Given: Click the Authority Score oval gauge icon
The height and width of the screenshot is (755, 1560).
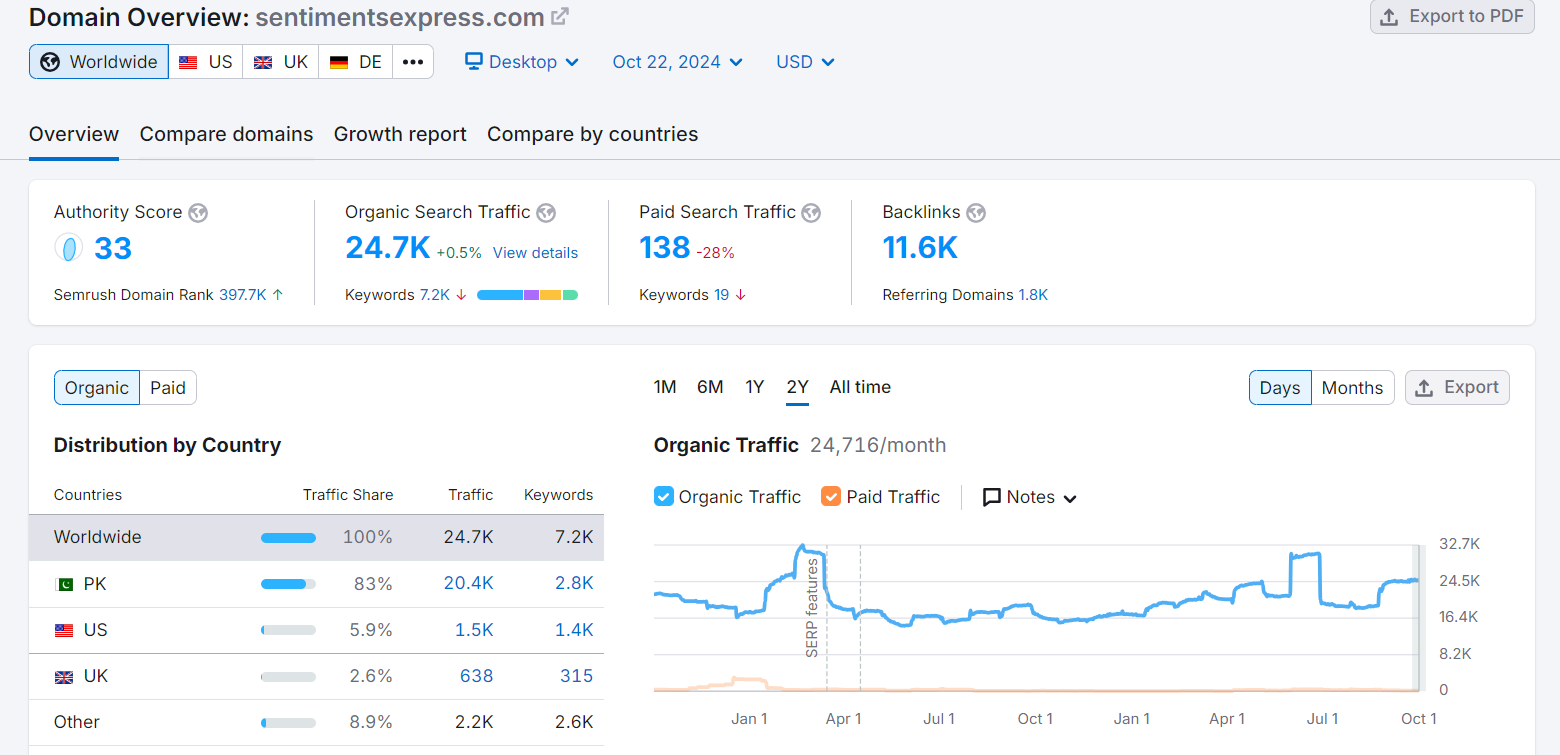Looking at the screenshot, I should [68, 248].
